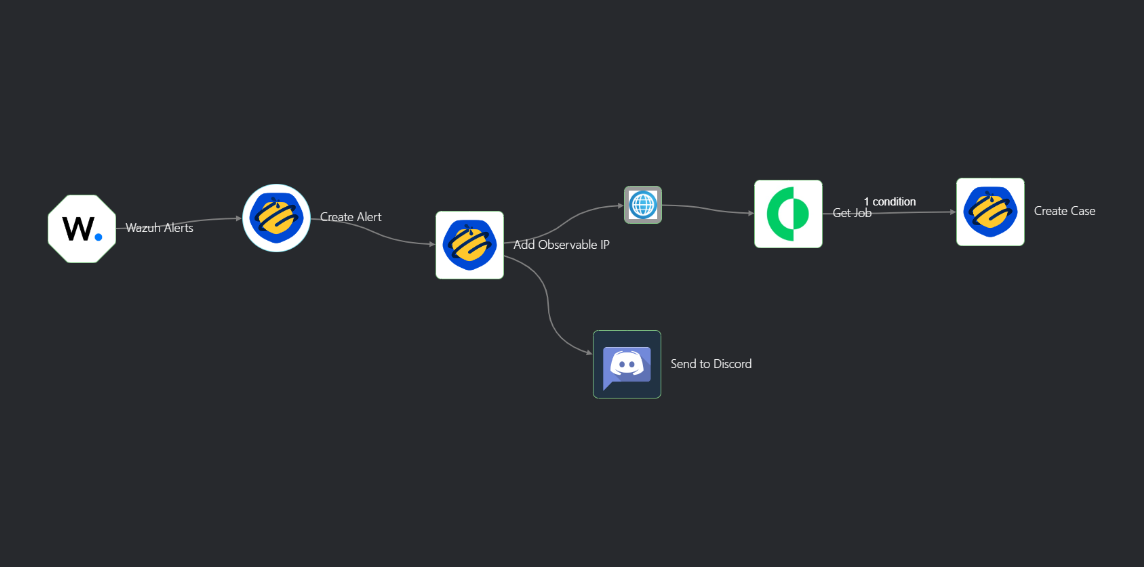Open the green Get Job node
This screenshot has width=1144, height=567.
click(788, 214)
